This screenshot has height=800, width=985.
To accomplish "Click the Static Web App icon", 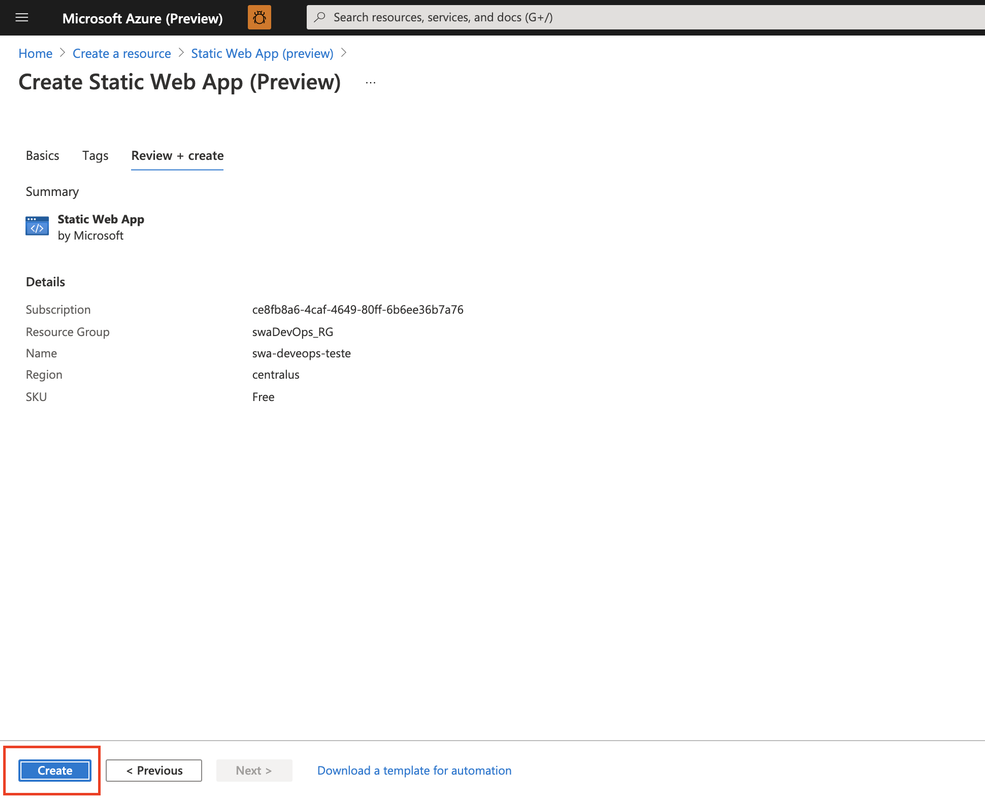I will (x=37, y=227).
